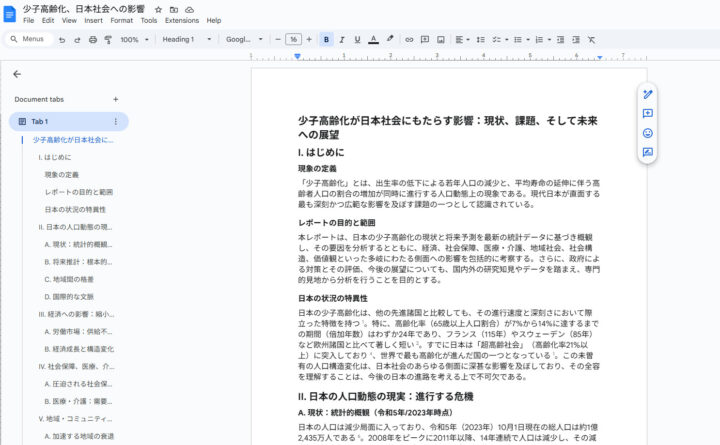This screenshot has height=445, width=720.
Task: Select Tab 1 in sidebar
Action: click(68, 121)
